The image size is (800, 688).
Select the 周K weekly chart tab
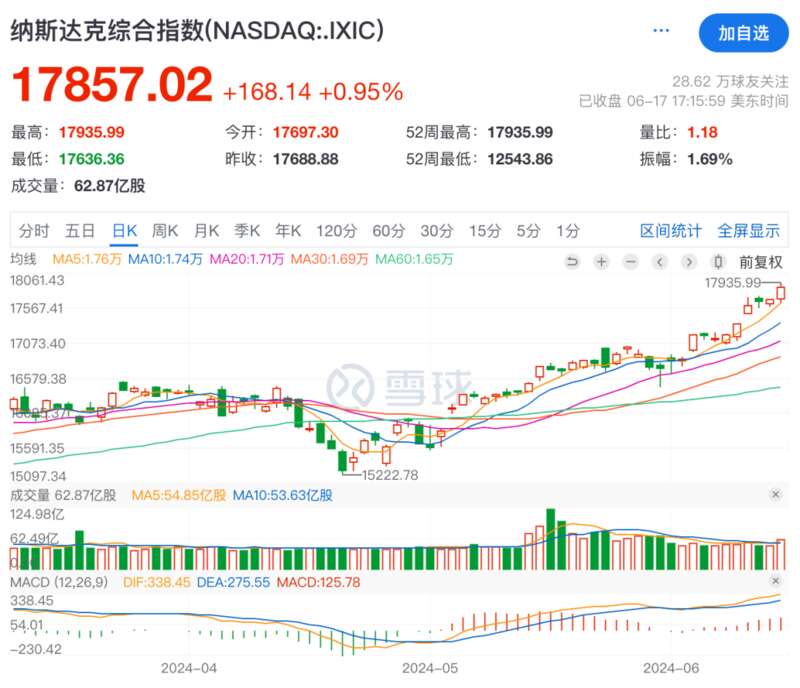[x=165, y=231]
